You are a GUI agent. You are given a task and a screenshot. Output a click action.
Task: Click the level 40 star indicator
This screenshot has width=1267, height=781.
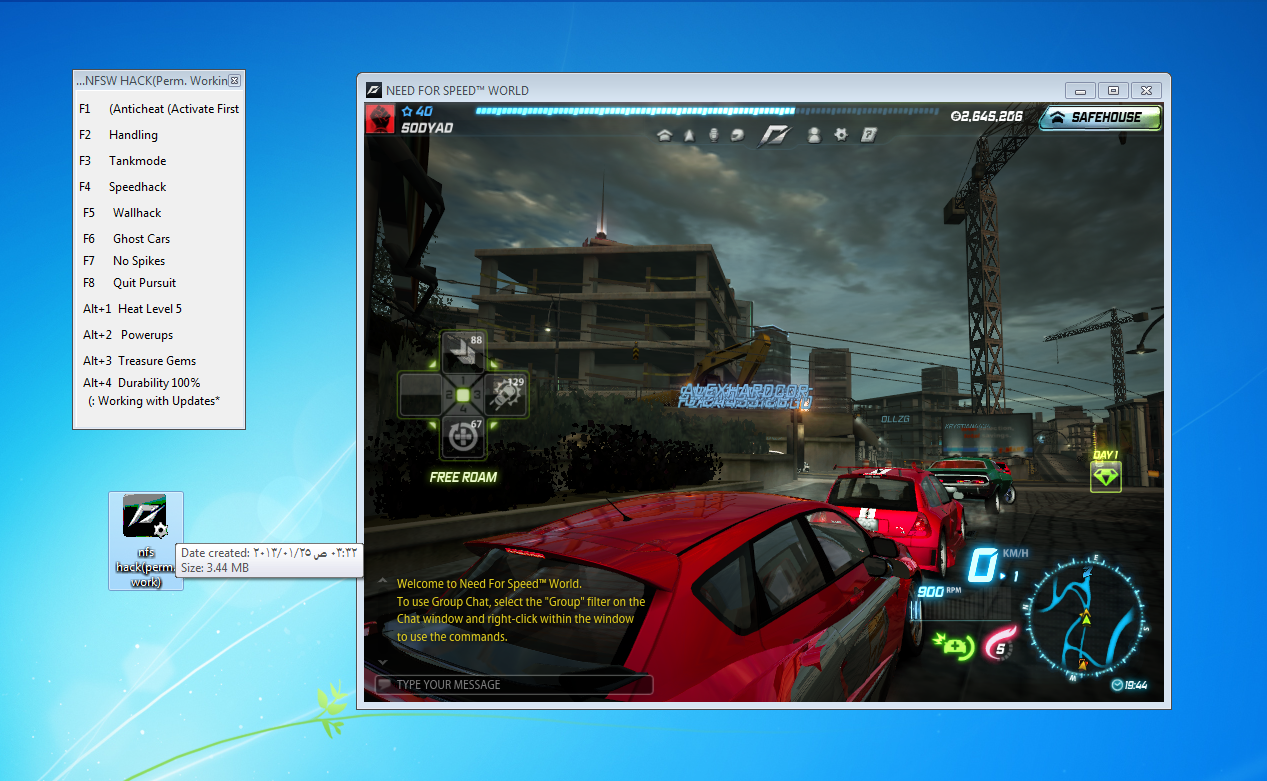tap(416, 111)
